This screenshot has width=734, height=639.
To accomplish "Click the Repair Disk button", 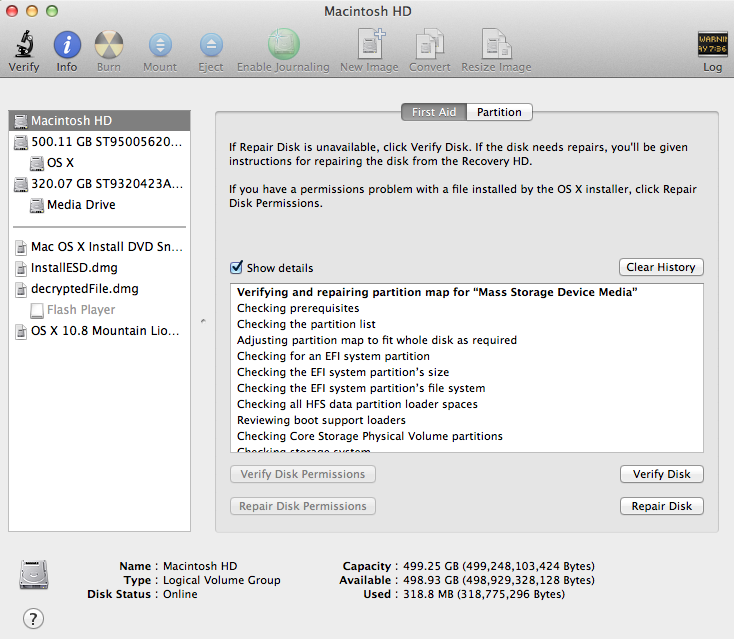I will [661, 506].
